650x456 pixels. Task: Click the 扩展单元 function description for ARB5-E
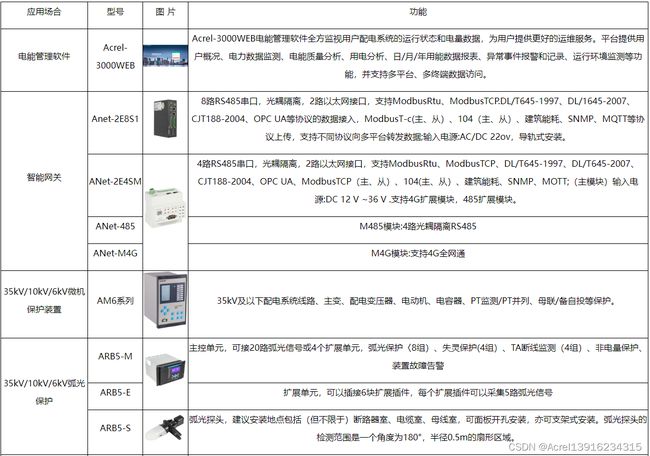(418, 392)
